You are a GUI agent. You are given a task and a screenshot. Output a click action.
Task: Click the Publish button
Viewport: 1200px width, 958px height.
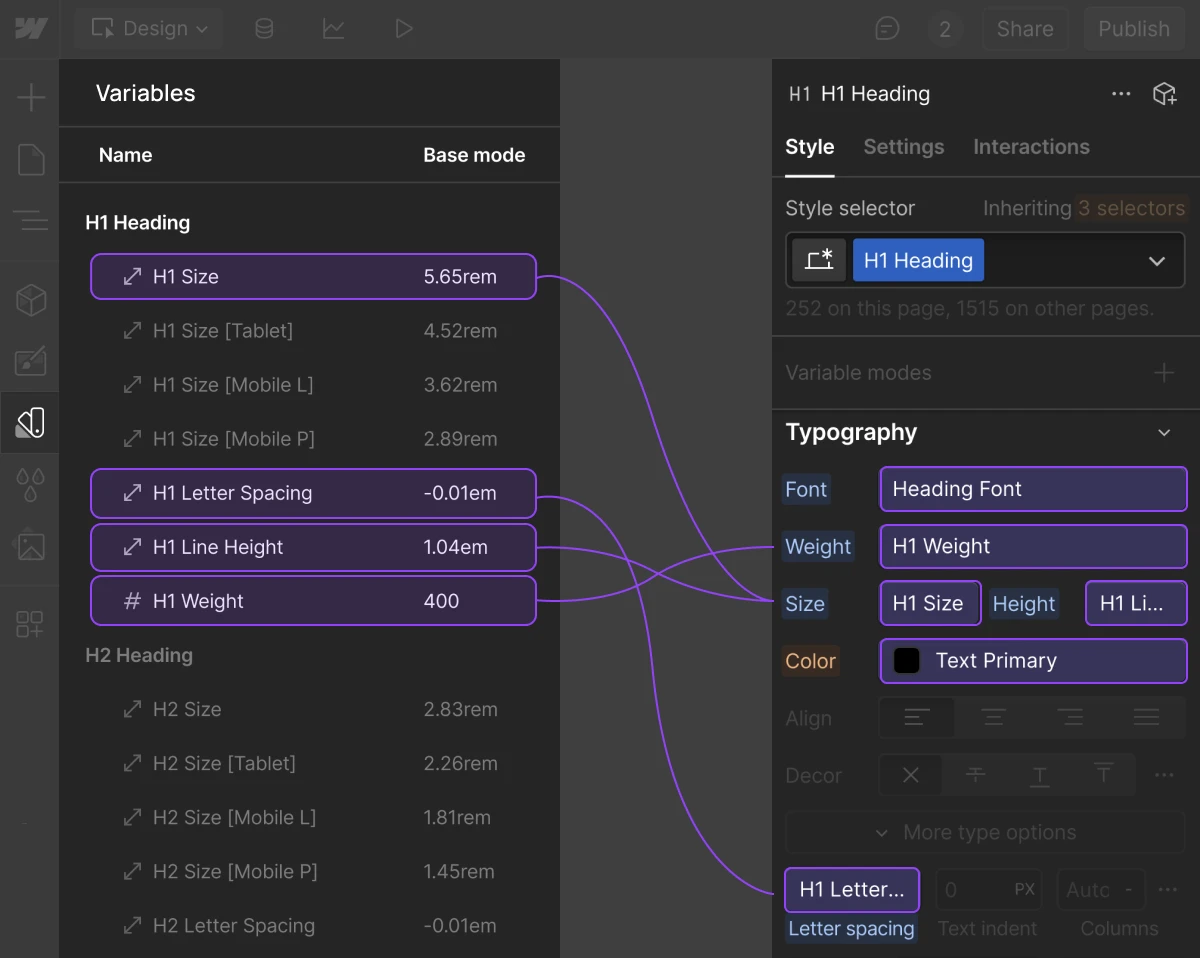click(1133, 28)
